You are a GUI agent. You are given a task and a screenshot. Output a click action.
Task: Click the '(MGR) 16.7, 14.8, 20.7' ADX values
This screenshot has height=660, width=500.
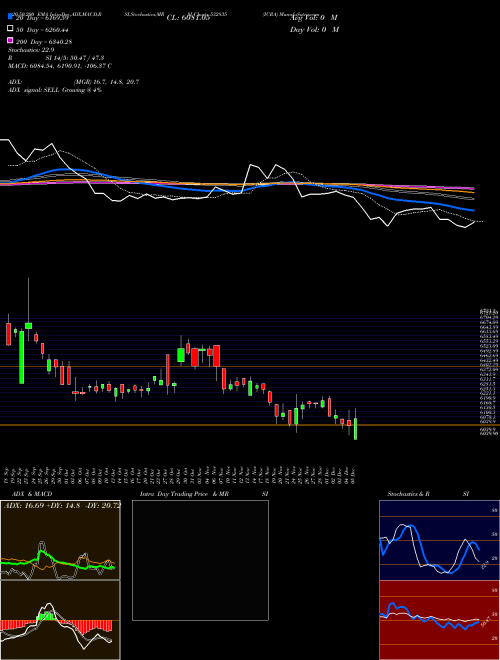[106, 82]
